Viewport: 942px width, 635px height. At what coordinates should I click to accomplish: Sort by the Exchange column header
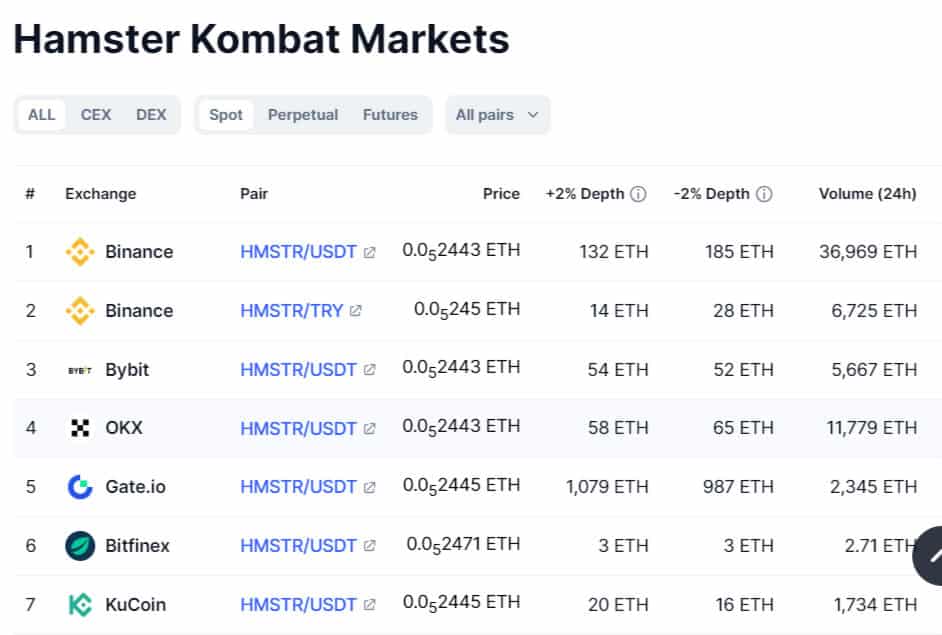(x=100, y=193)
